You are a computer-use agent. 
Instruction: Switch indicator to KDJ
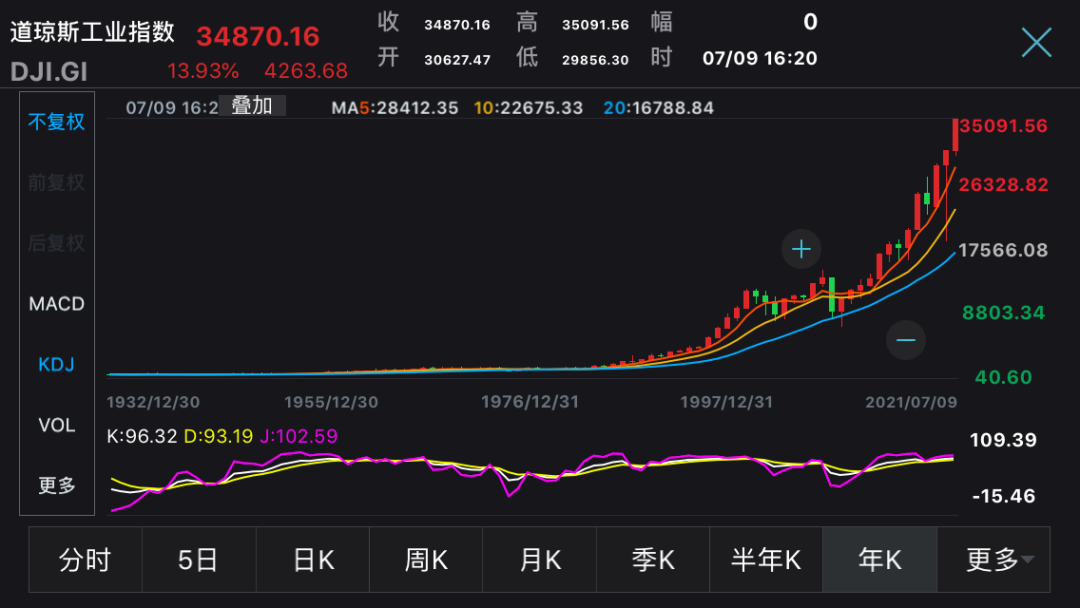(x=56, y=364)
